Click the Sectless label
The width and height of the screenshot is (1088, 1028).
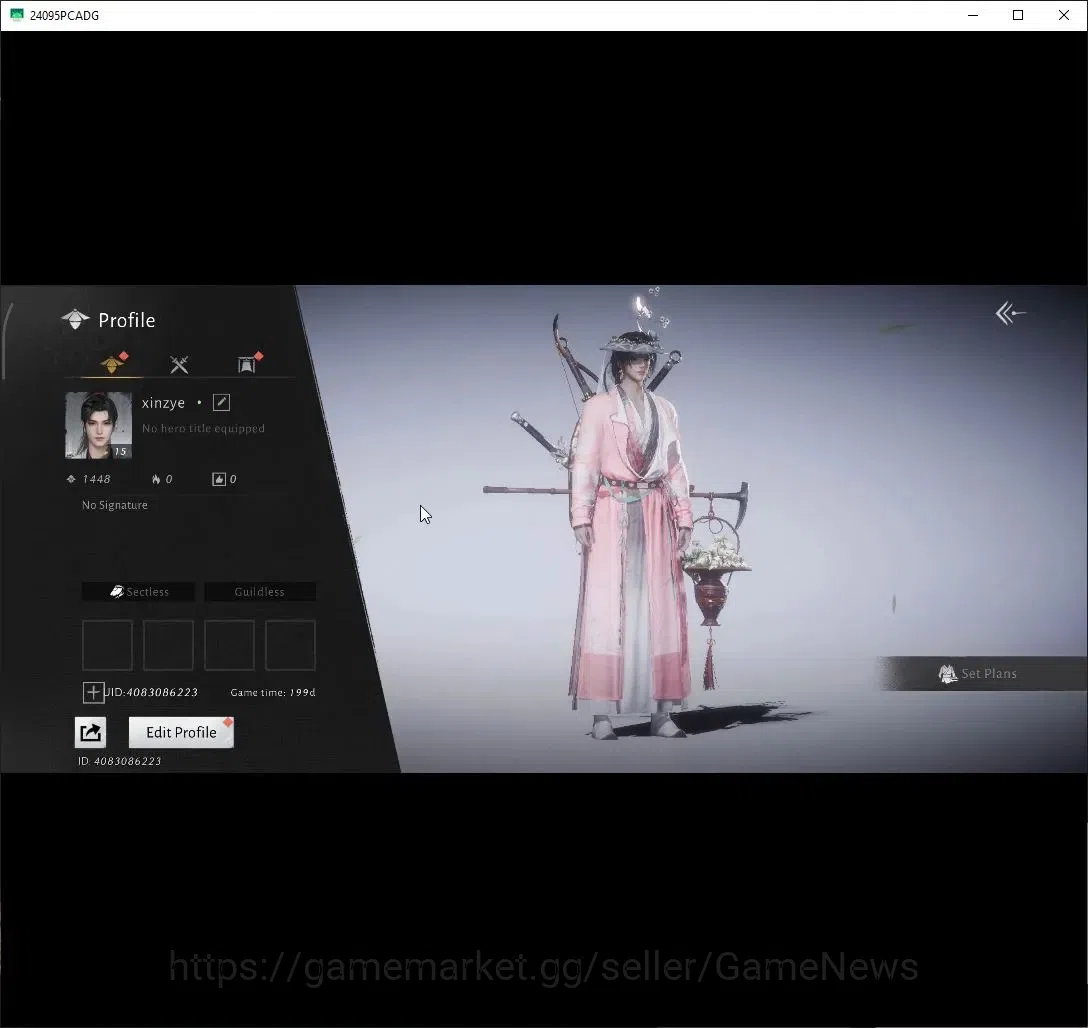click(139, 592)
